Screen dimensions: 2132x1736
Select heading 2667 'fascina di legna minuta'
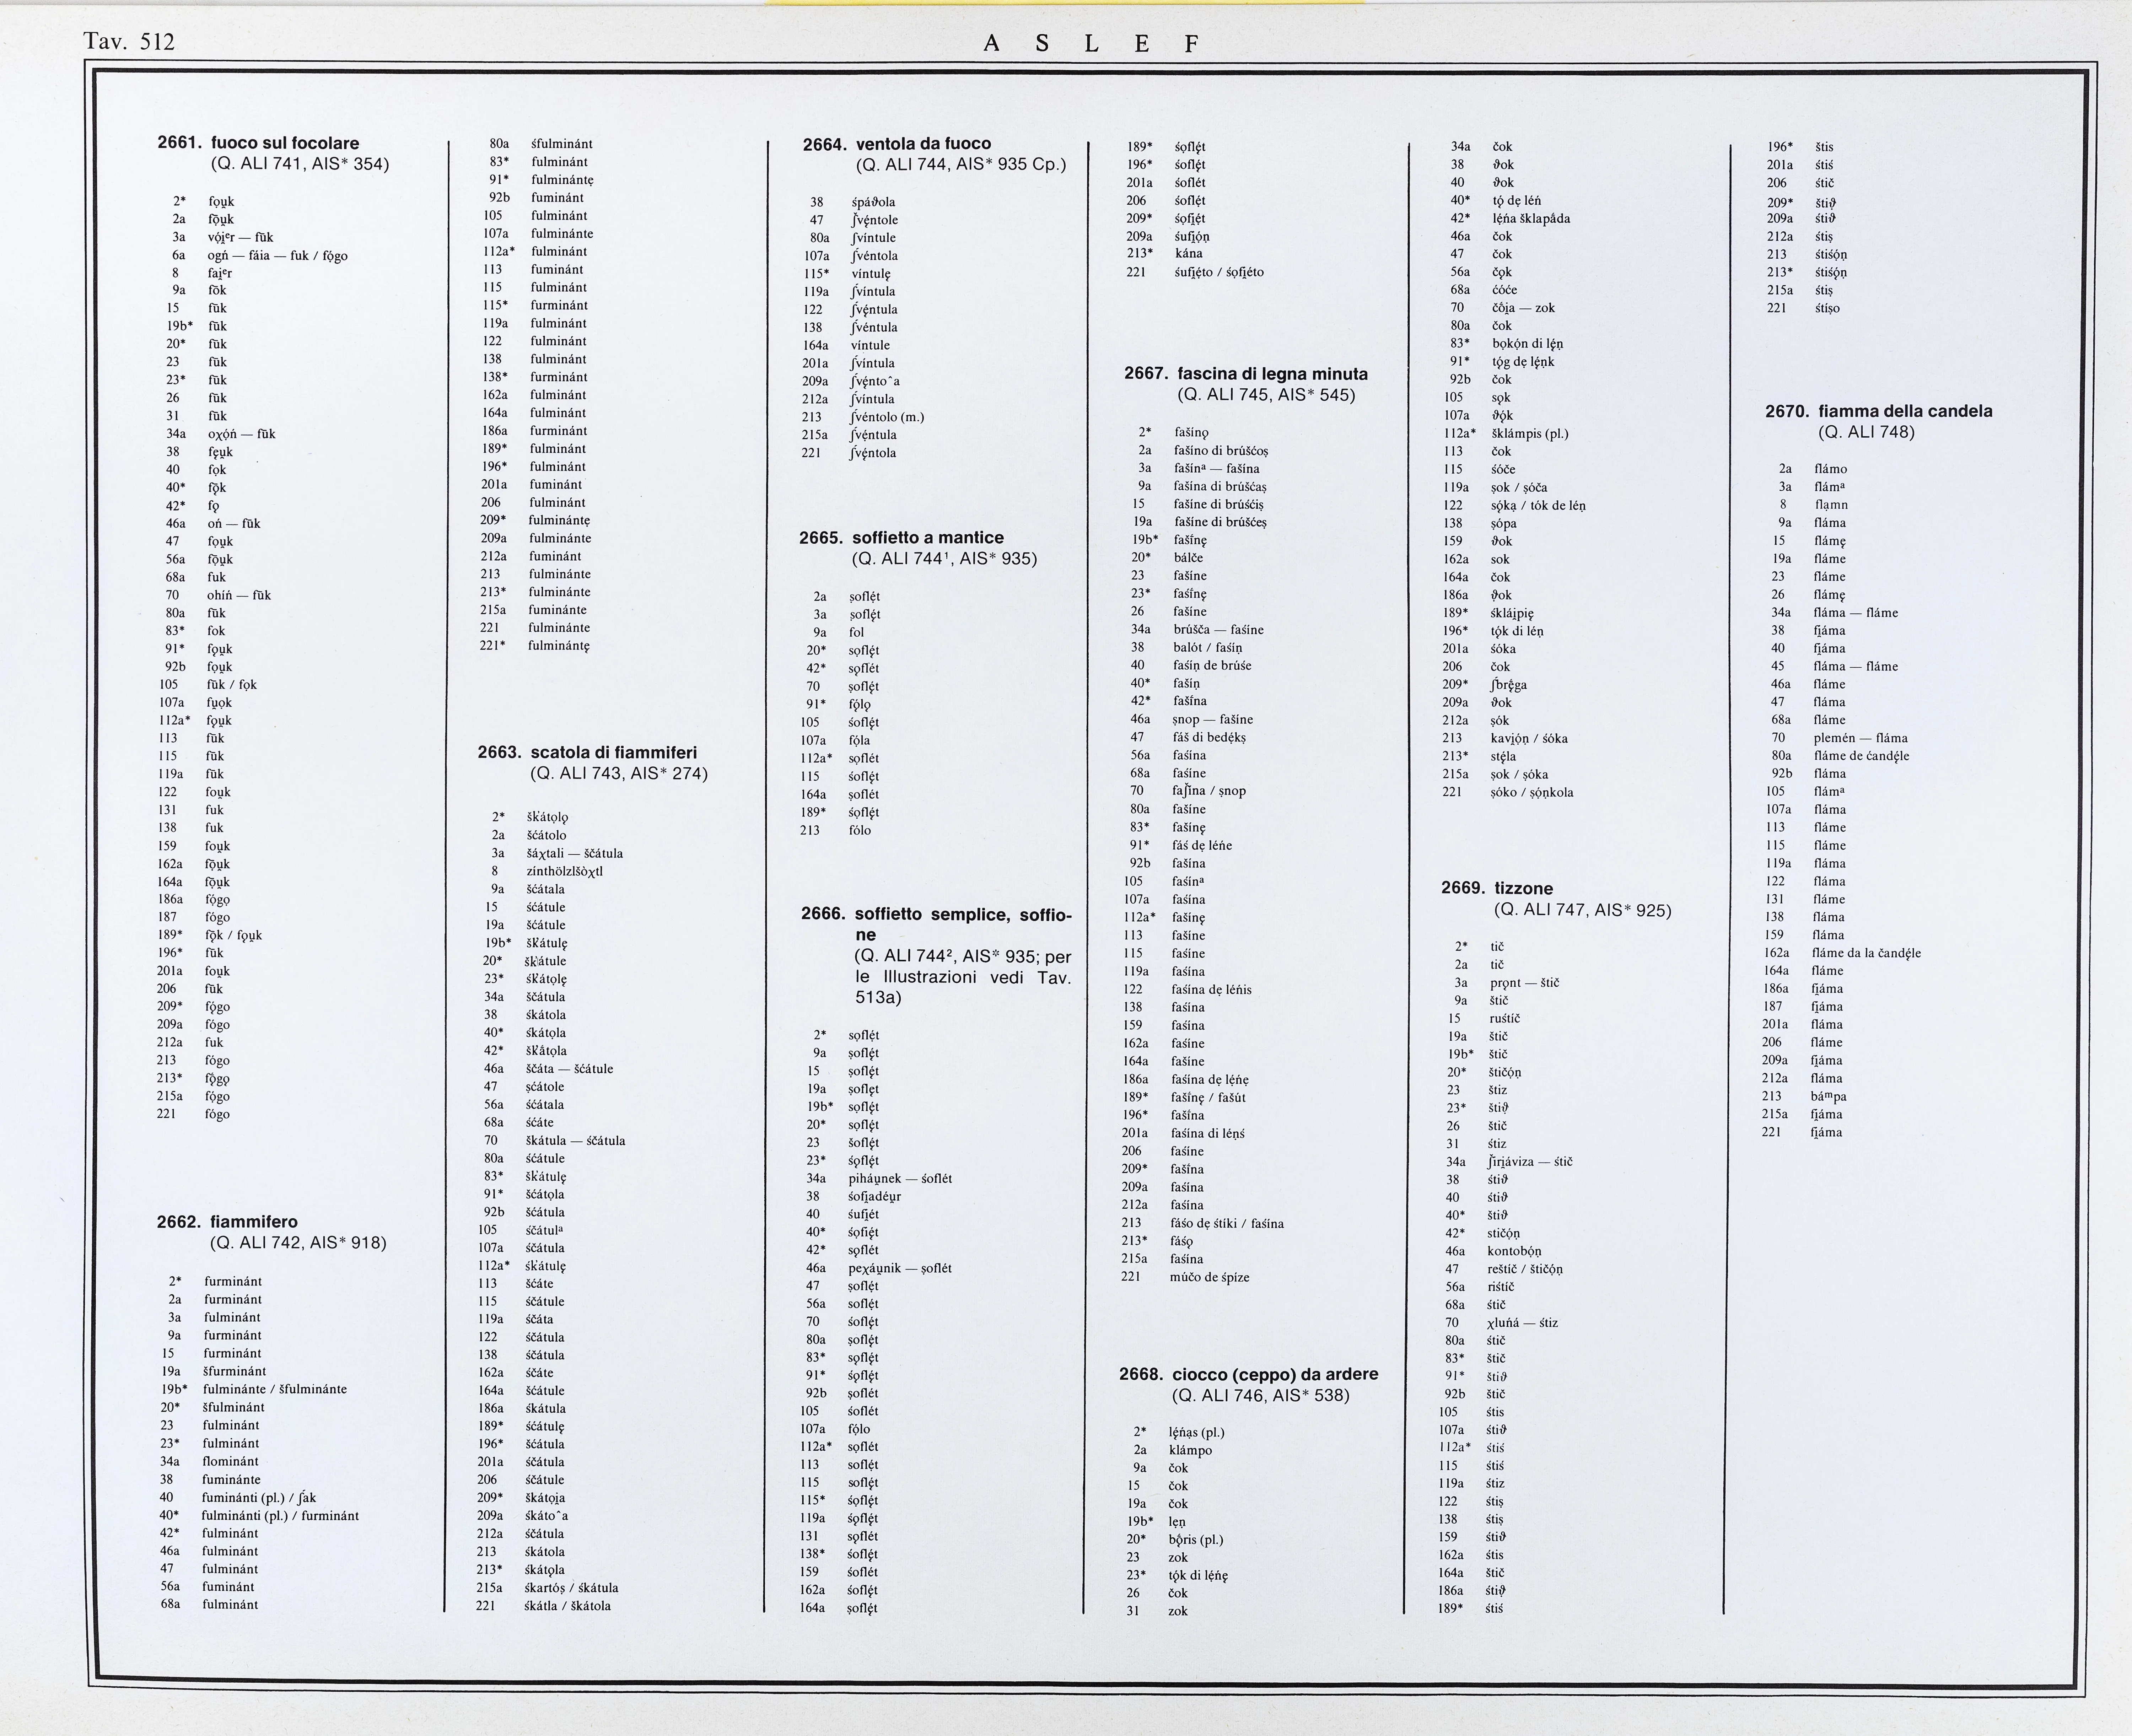click(1246, 374)
